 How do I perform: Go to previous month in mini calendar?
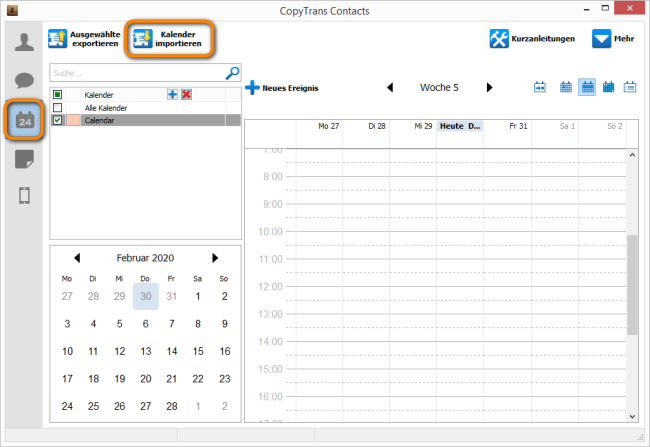(77, 258)
